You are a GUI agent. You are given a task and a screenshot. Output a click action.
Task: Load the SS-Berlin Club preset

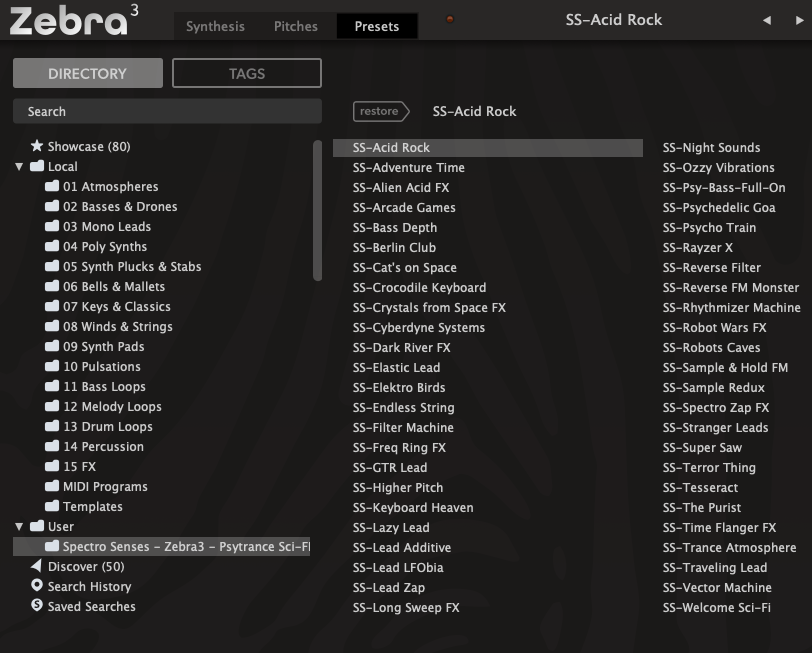pyautogui.click(x=394, y=248)
